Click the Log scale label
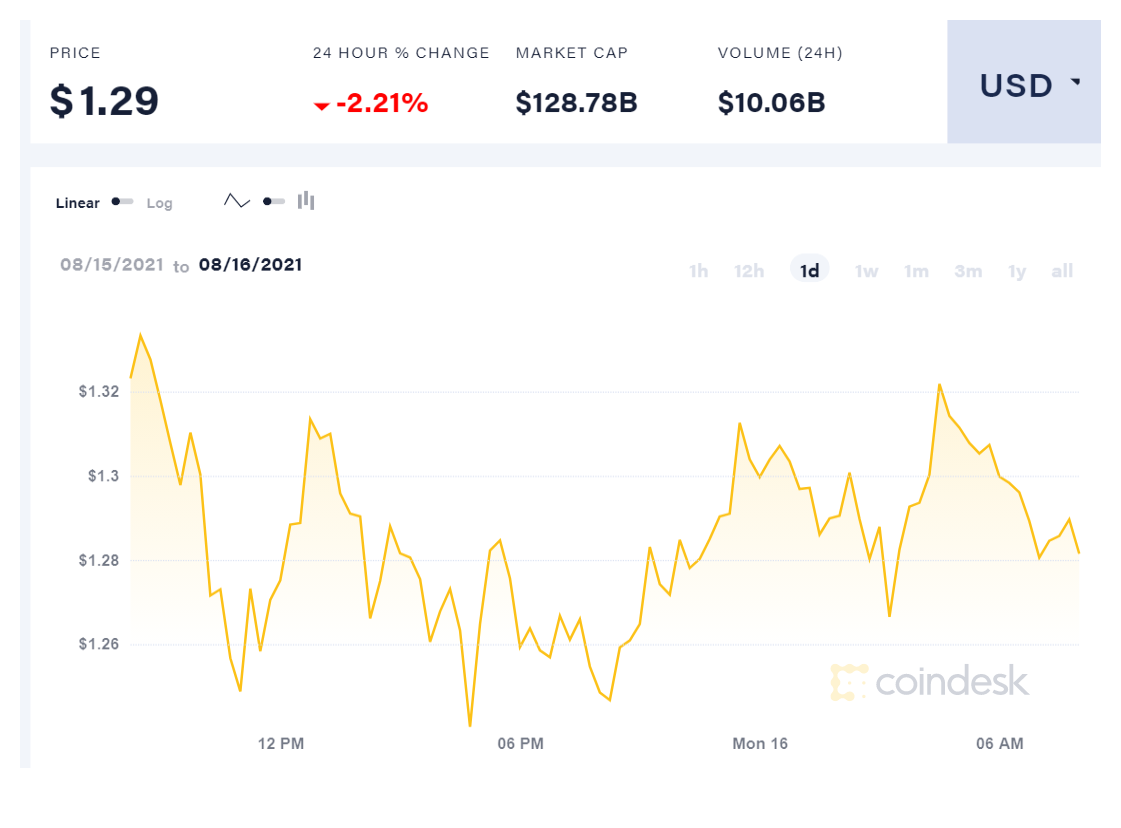1121x828 pixels. coord(160,203)
